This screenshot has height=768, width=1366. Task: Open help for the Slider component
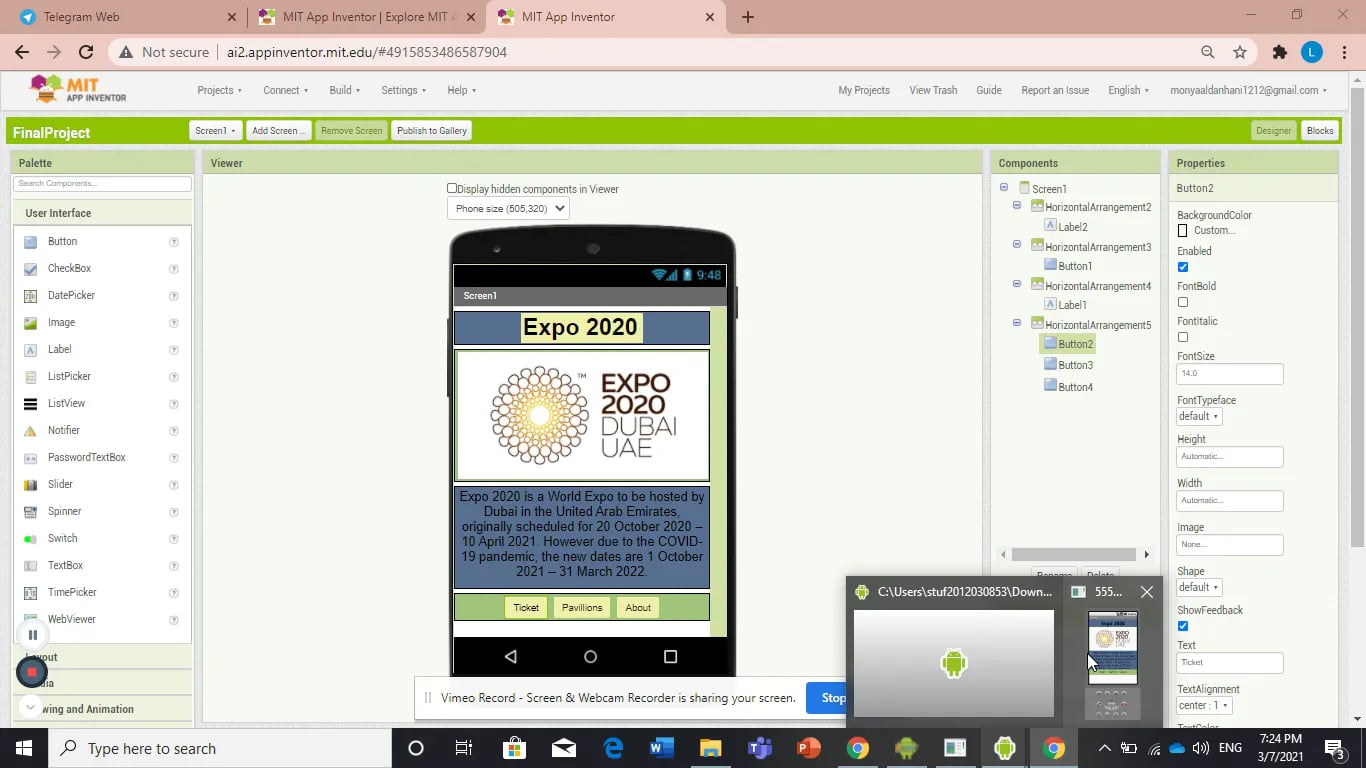click(174, 485)
